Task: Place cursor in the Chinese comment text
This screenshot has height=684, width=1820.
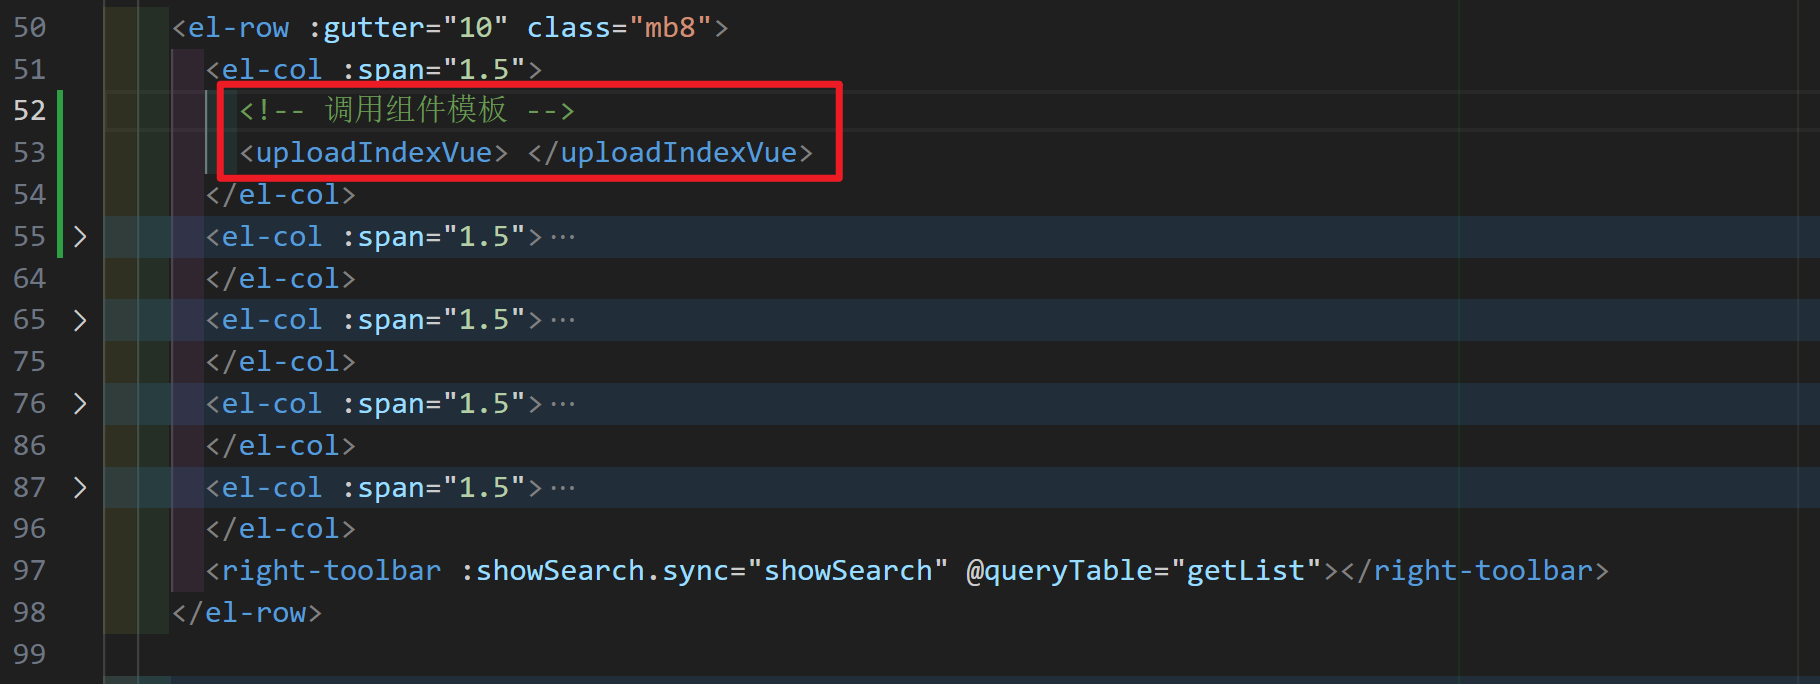Action: pyautogui.click(x=416, y=110)
